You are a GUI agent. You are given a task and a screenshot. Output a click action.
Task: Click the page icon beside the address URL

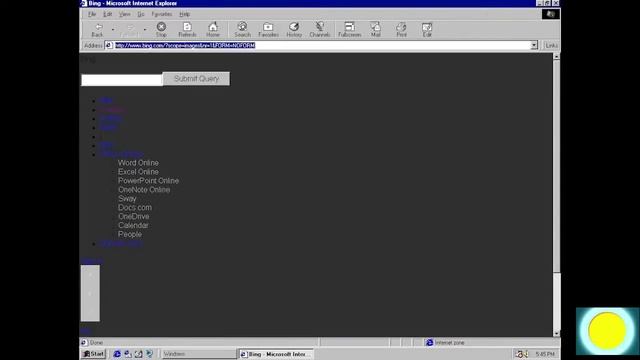click(x=109, y=45)
